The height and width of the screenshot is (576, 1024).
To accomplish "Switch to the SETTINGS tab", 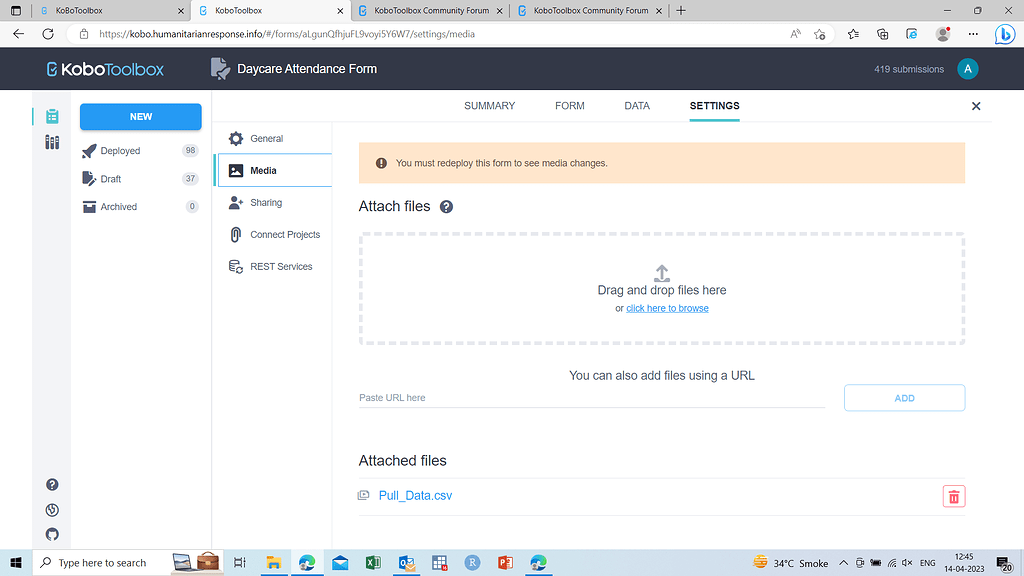I will [x=714, y=105].
